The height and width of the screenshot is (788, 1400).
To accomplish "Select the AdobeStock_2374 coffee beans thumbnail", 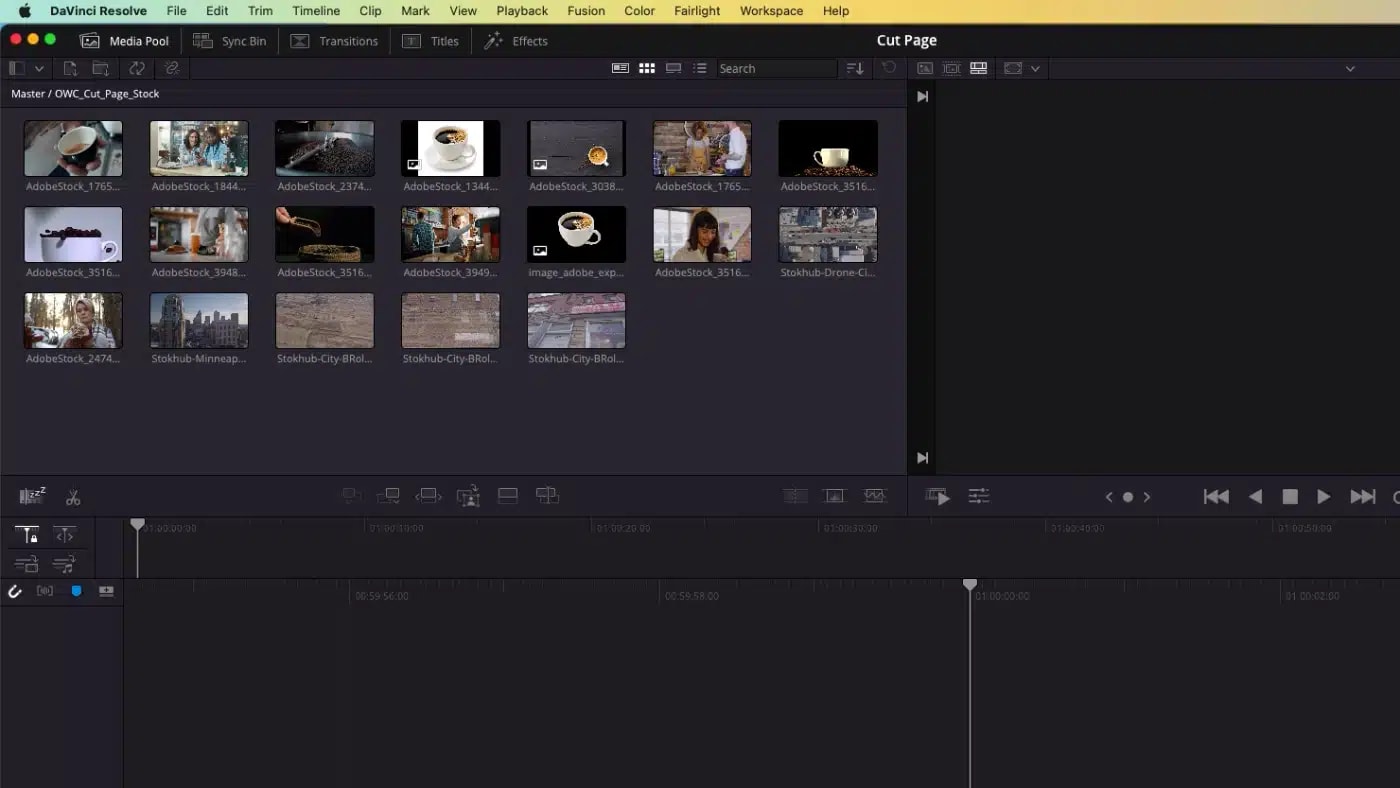I will pos(324,147).
